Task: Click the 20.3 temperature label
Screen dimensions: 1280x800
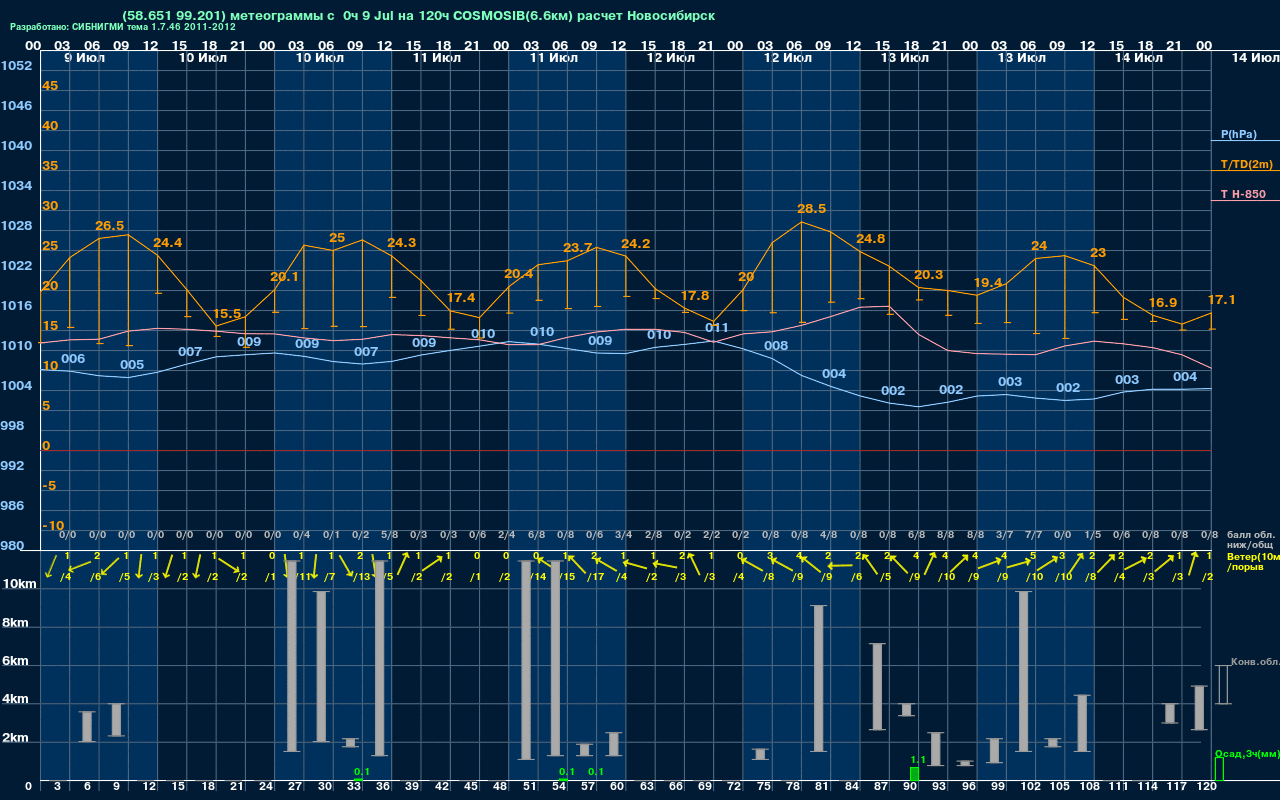Action: tap(928, 275)
